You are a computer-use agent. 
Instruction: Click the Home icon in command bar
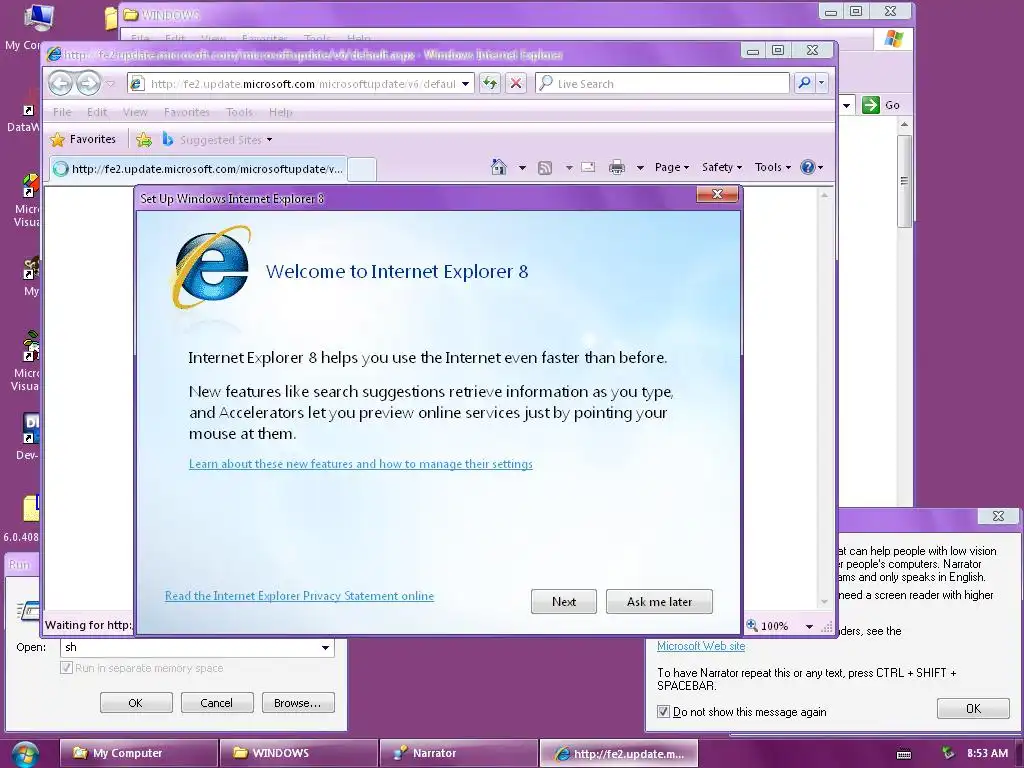(x=499, y=167)
